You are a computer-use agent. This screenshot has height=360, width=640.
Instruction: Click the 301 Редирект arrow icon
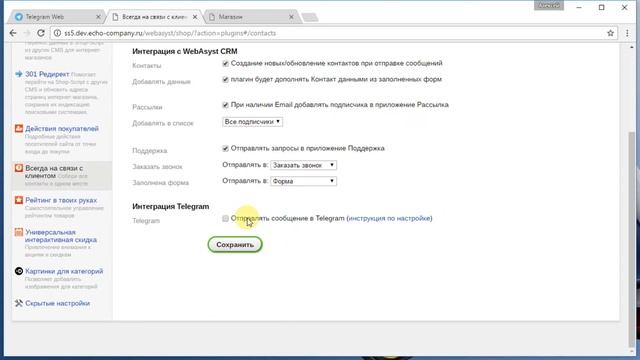[19, 74]
